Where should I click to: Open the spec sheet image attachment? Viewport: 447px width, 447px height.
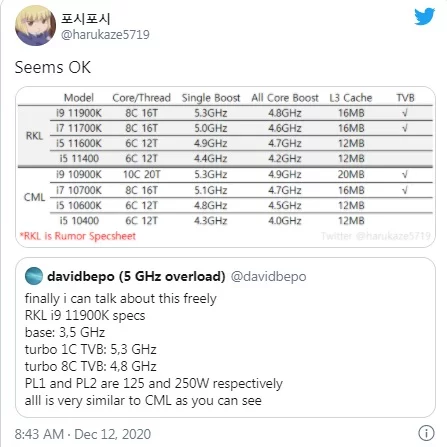click(225, 167)
